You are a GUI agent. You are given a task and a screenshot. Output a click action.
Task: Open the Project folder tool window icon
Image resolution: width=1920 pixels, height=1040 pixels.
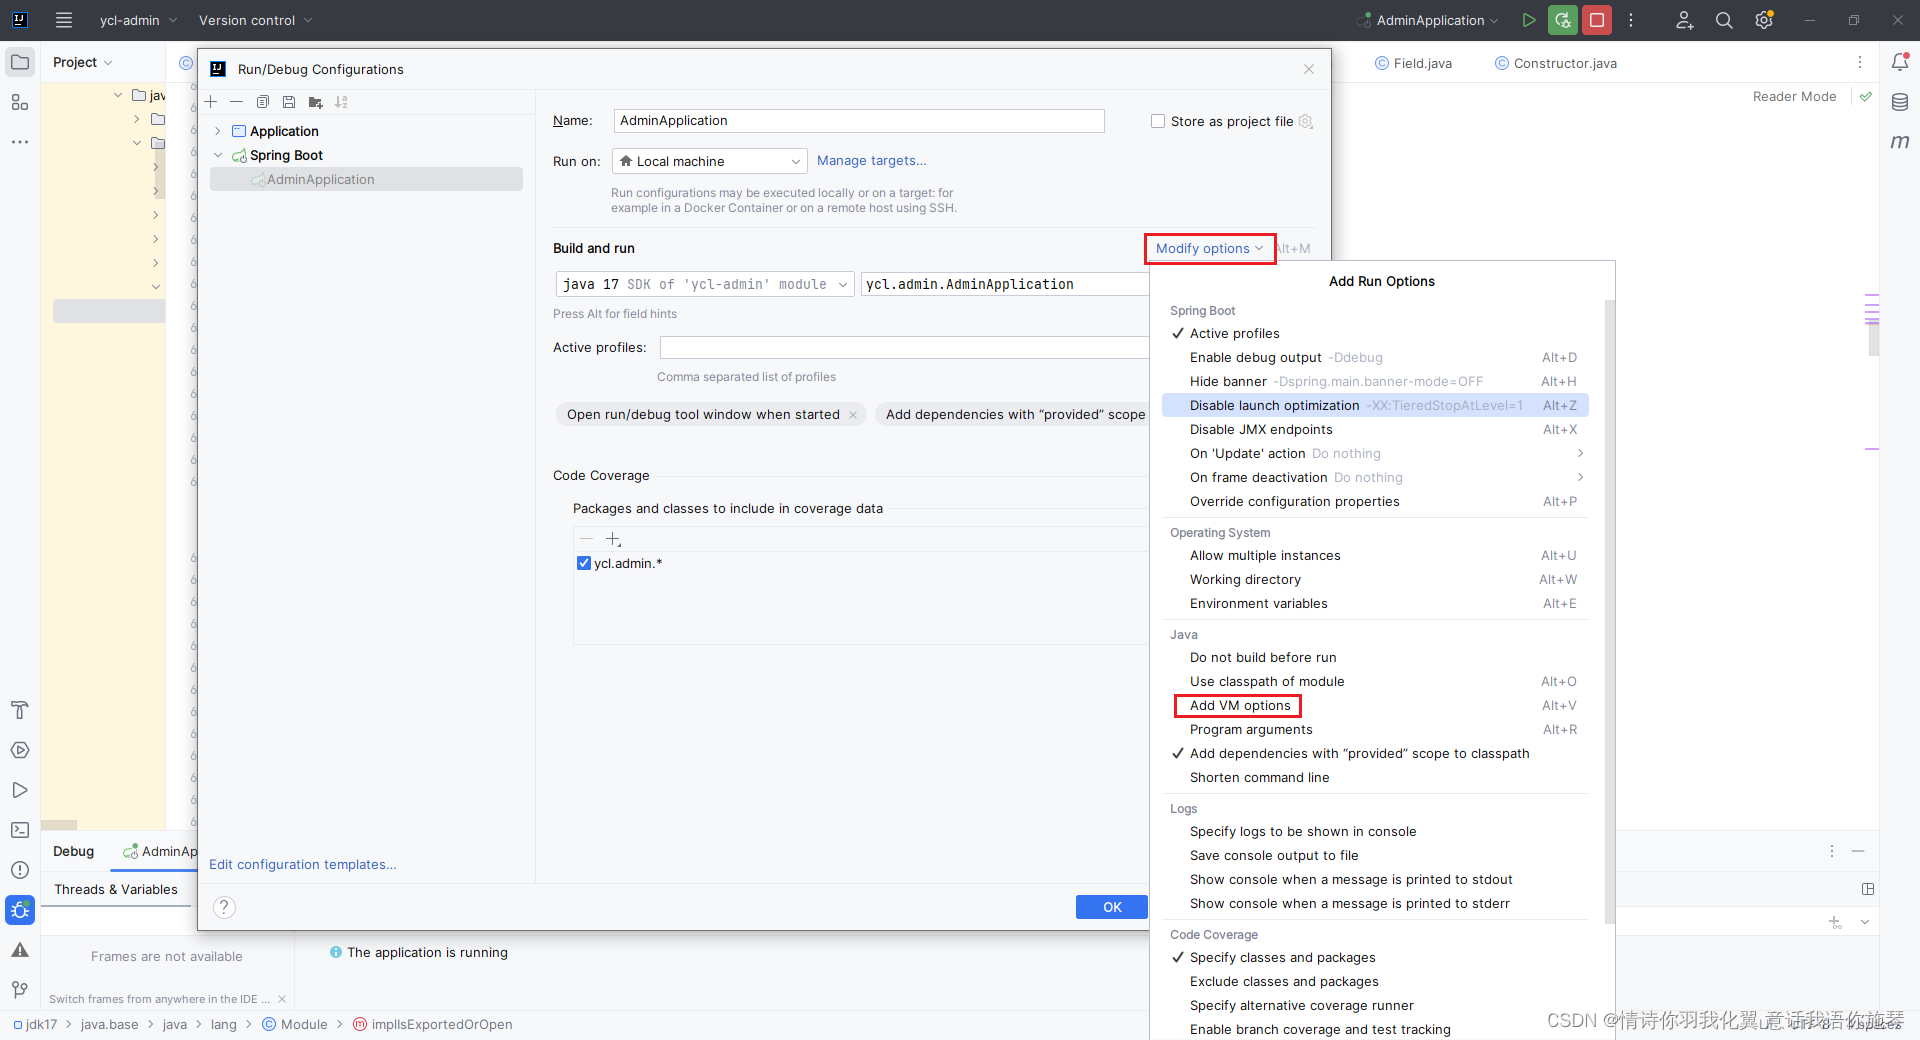[x=20, y=62]
